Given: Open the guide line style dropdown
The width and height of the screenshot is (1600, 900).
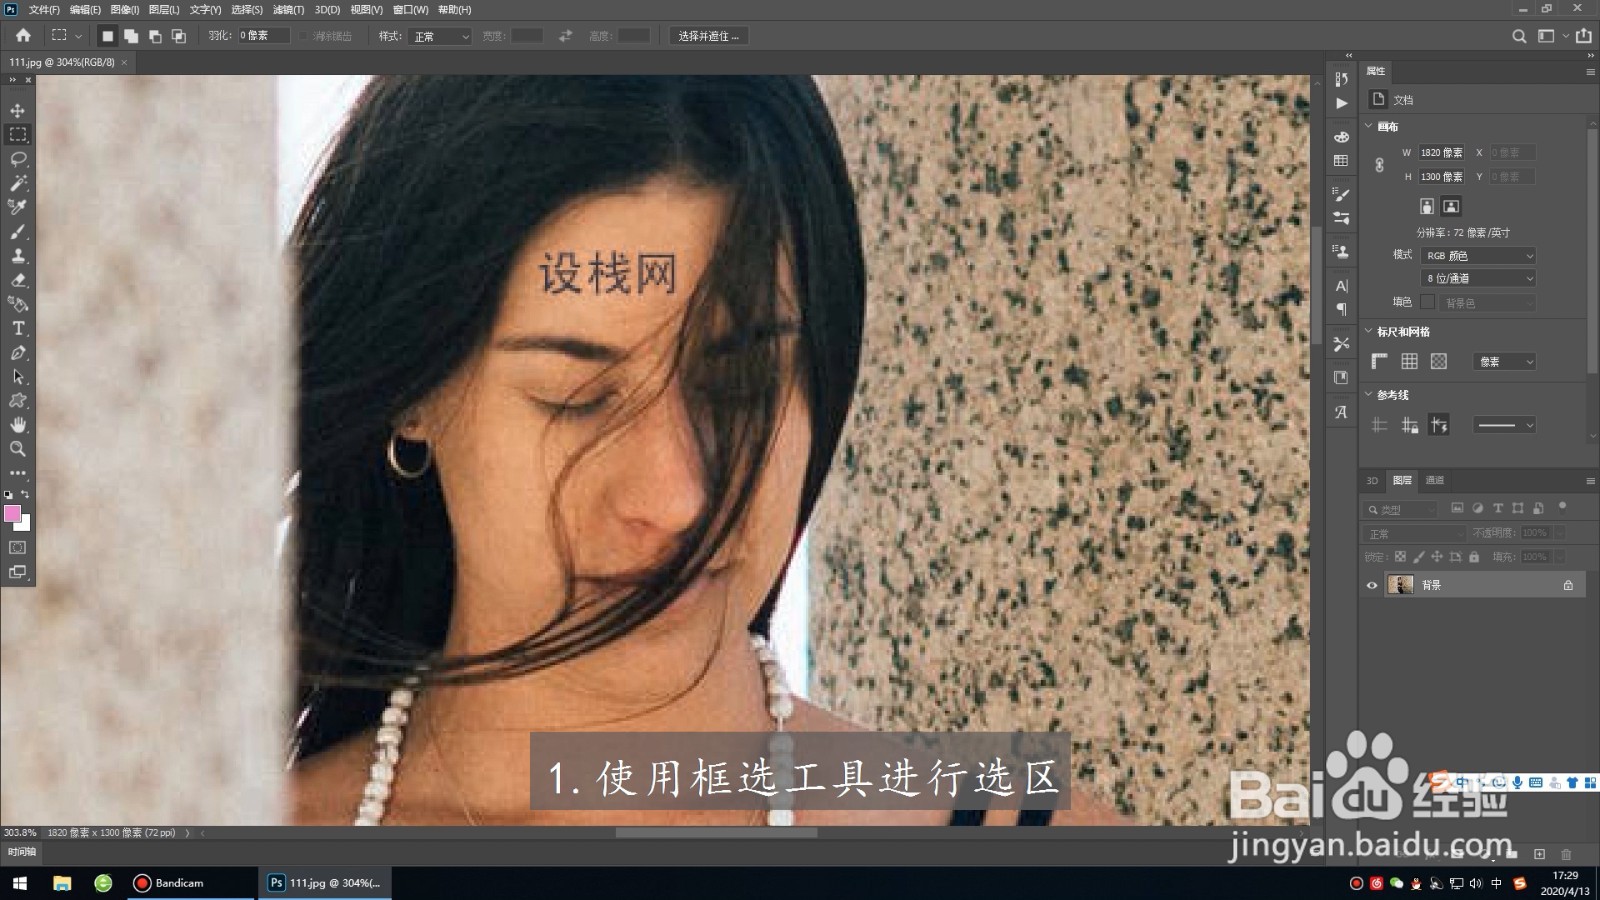Looking at the screenshot, I should pos(1504,425).
